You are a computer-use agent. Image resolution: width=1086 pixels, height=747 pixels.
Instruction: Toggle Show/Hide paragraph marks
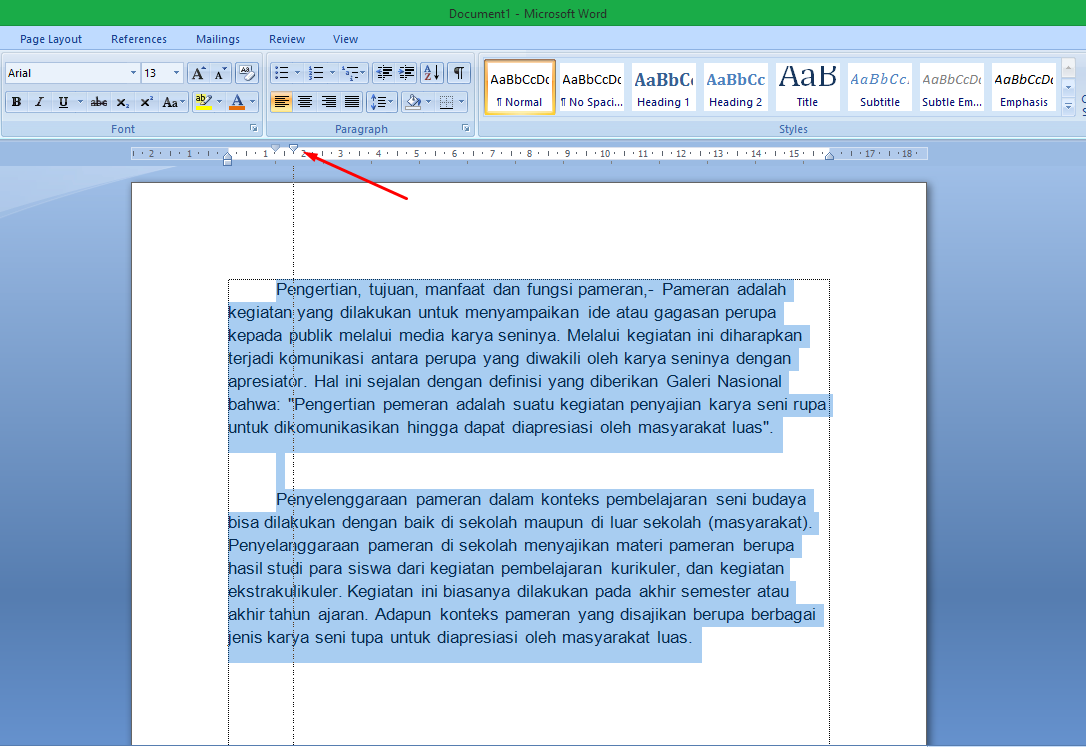click(459, 73)
